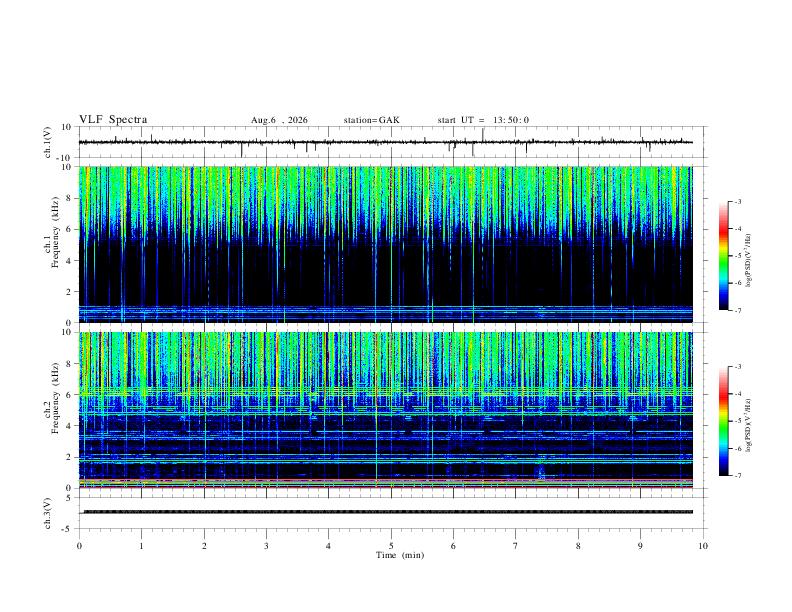Click the 9 minute tick on time axis

tap(640, 546)
